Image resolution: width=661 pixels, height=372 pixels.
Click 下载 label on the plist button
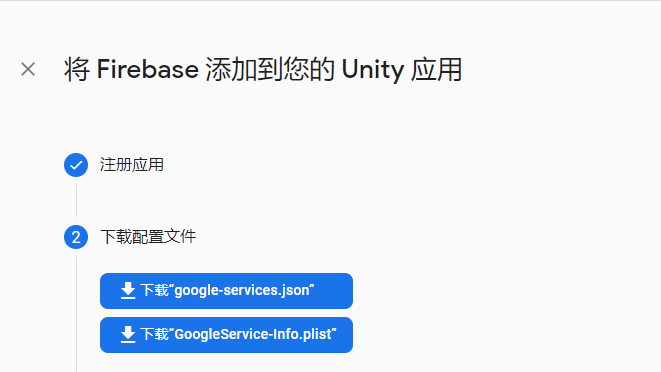pos(154,334)
